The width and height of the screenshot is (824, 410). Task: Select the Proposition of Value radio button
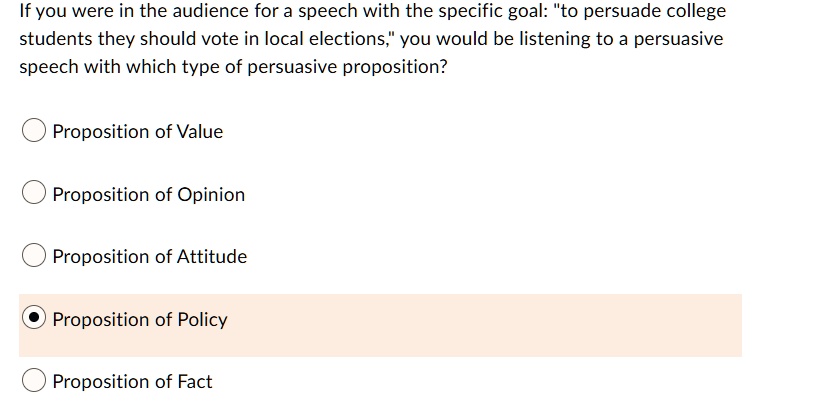[x=34, y=132]
